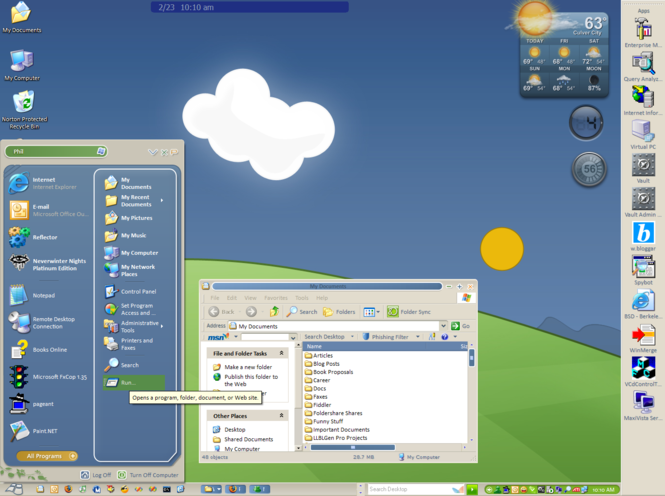
Task: Launch Query Analyzer from Apps sidebar
Action: [643, 67]
